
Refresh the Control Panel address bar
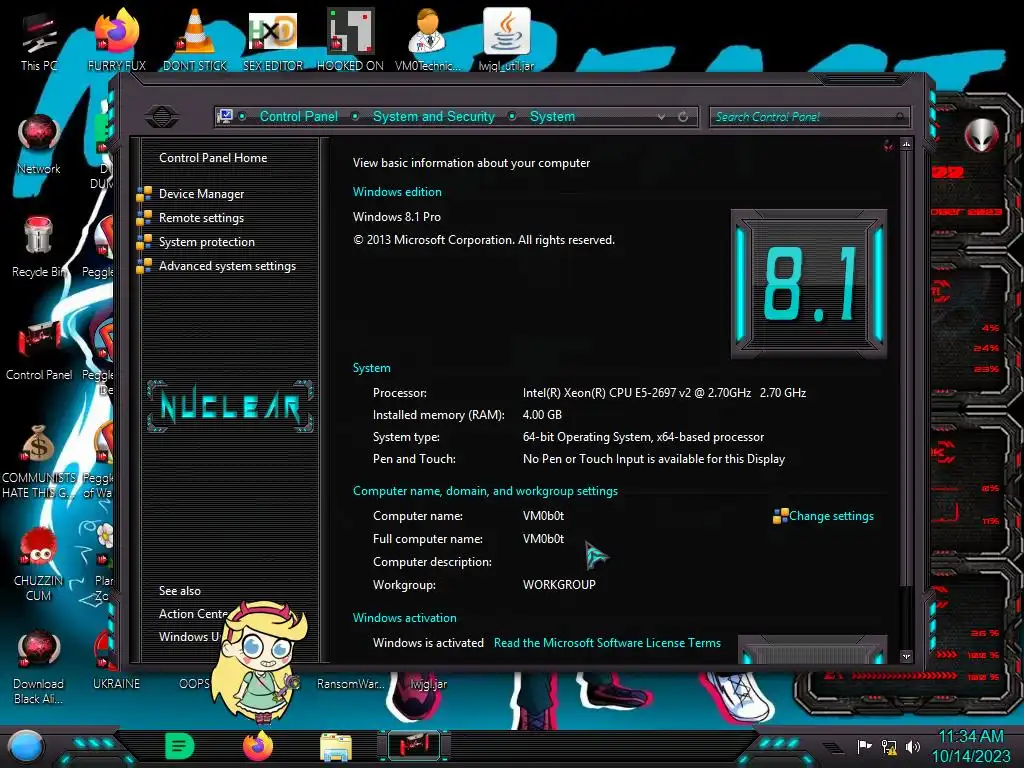[683, 117]
